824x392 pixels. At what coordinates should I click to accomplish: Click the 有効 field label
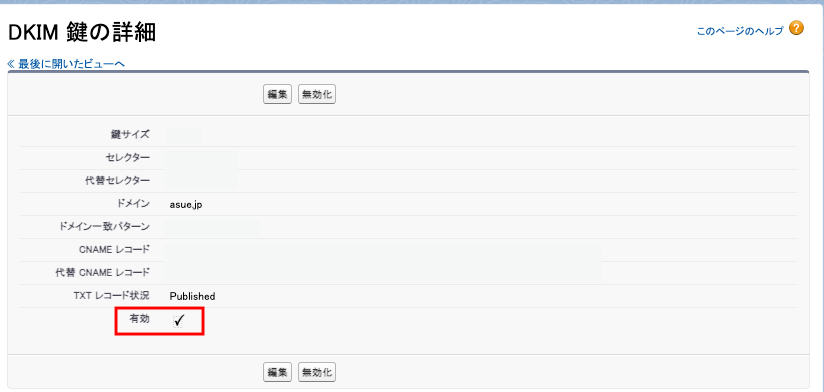point(139,318)
